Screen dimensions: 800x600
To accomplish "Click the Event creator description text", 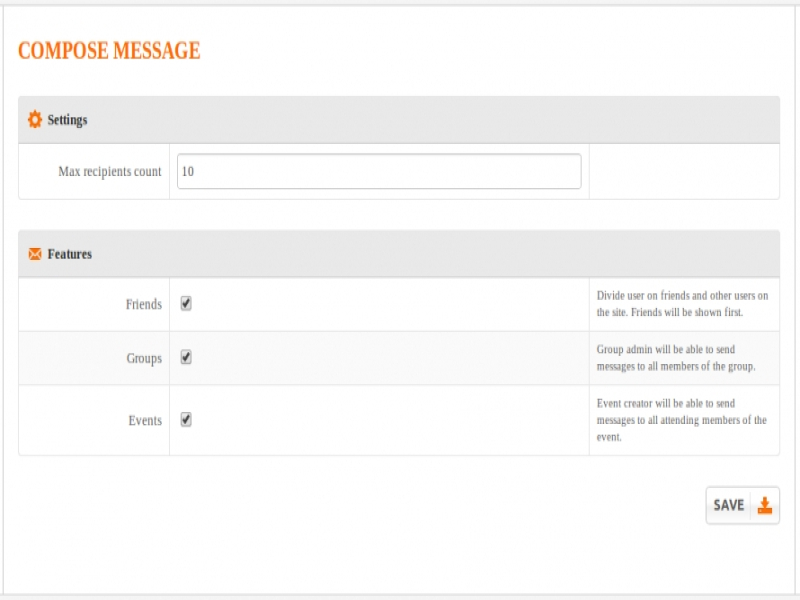I will click(681, 420).
